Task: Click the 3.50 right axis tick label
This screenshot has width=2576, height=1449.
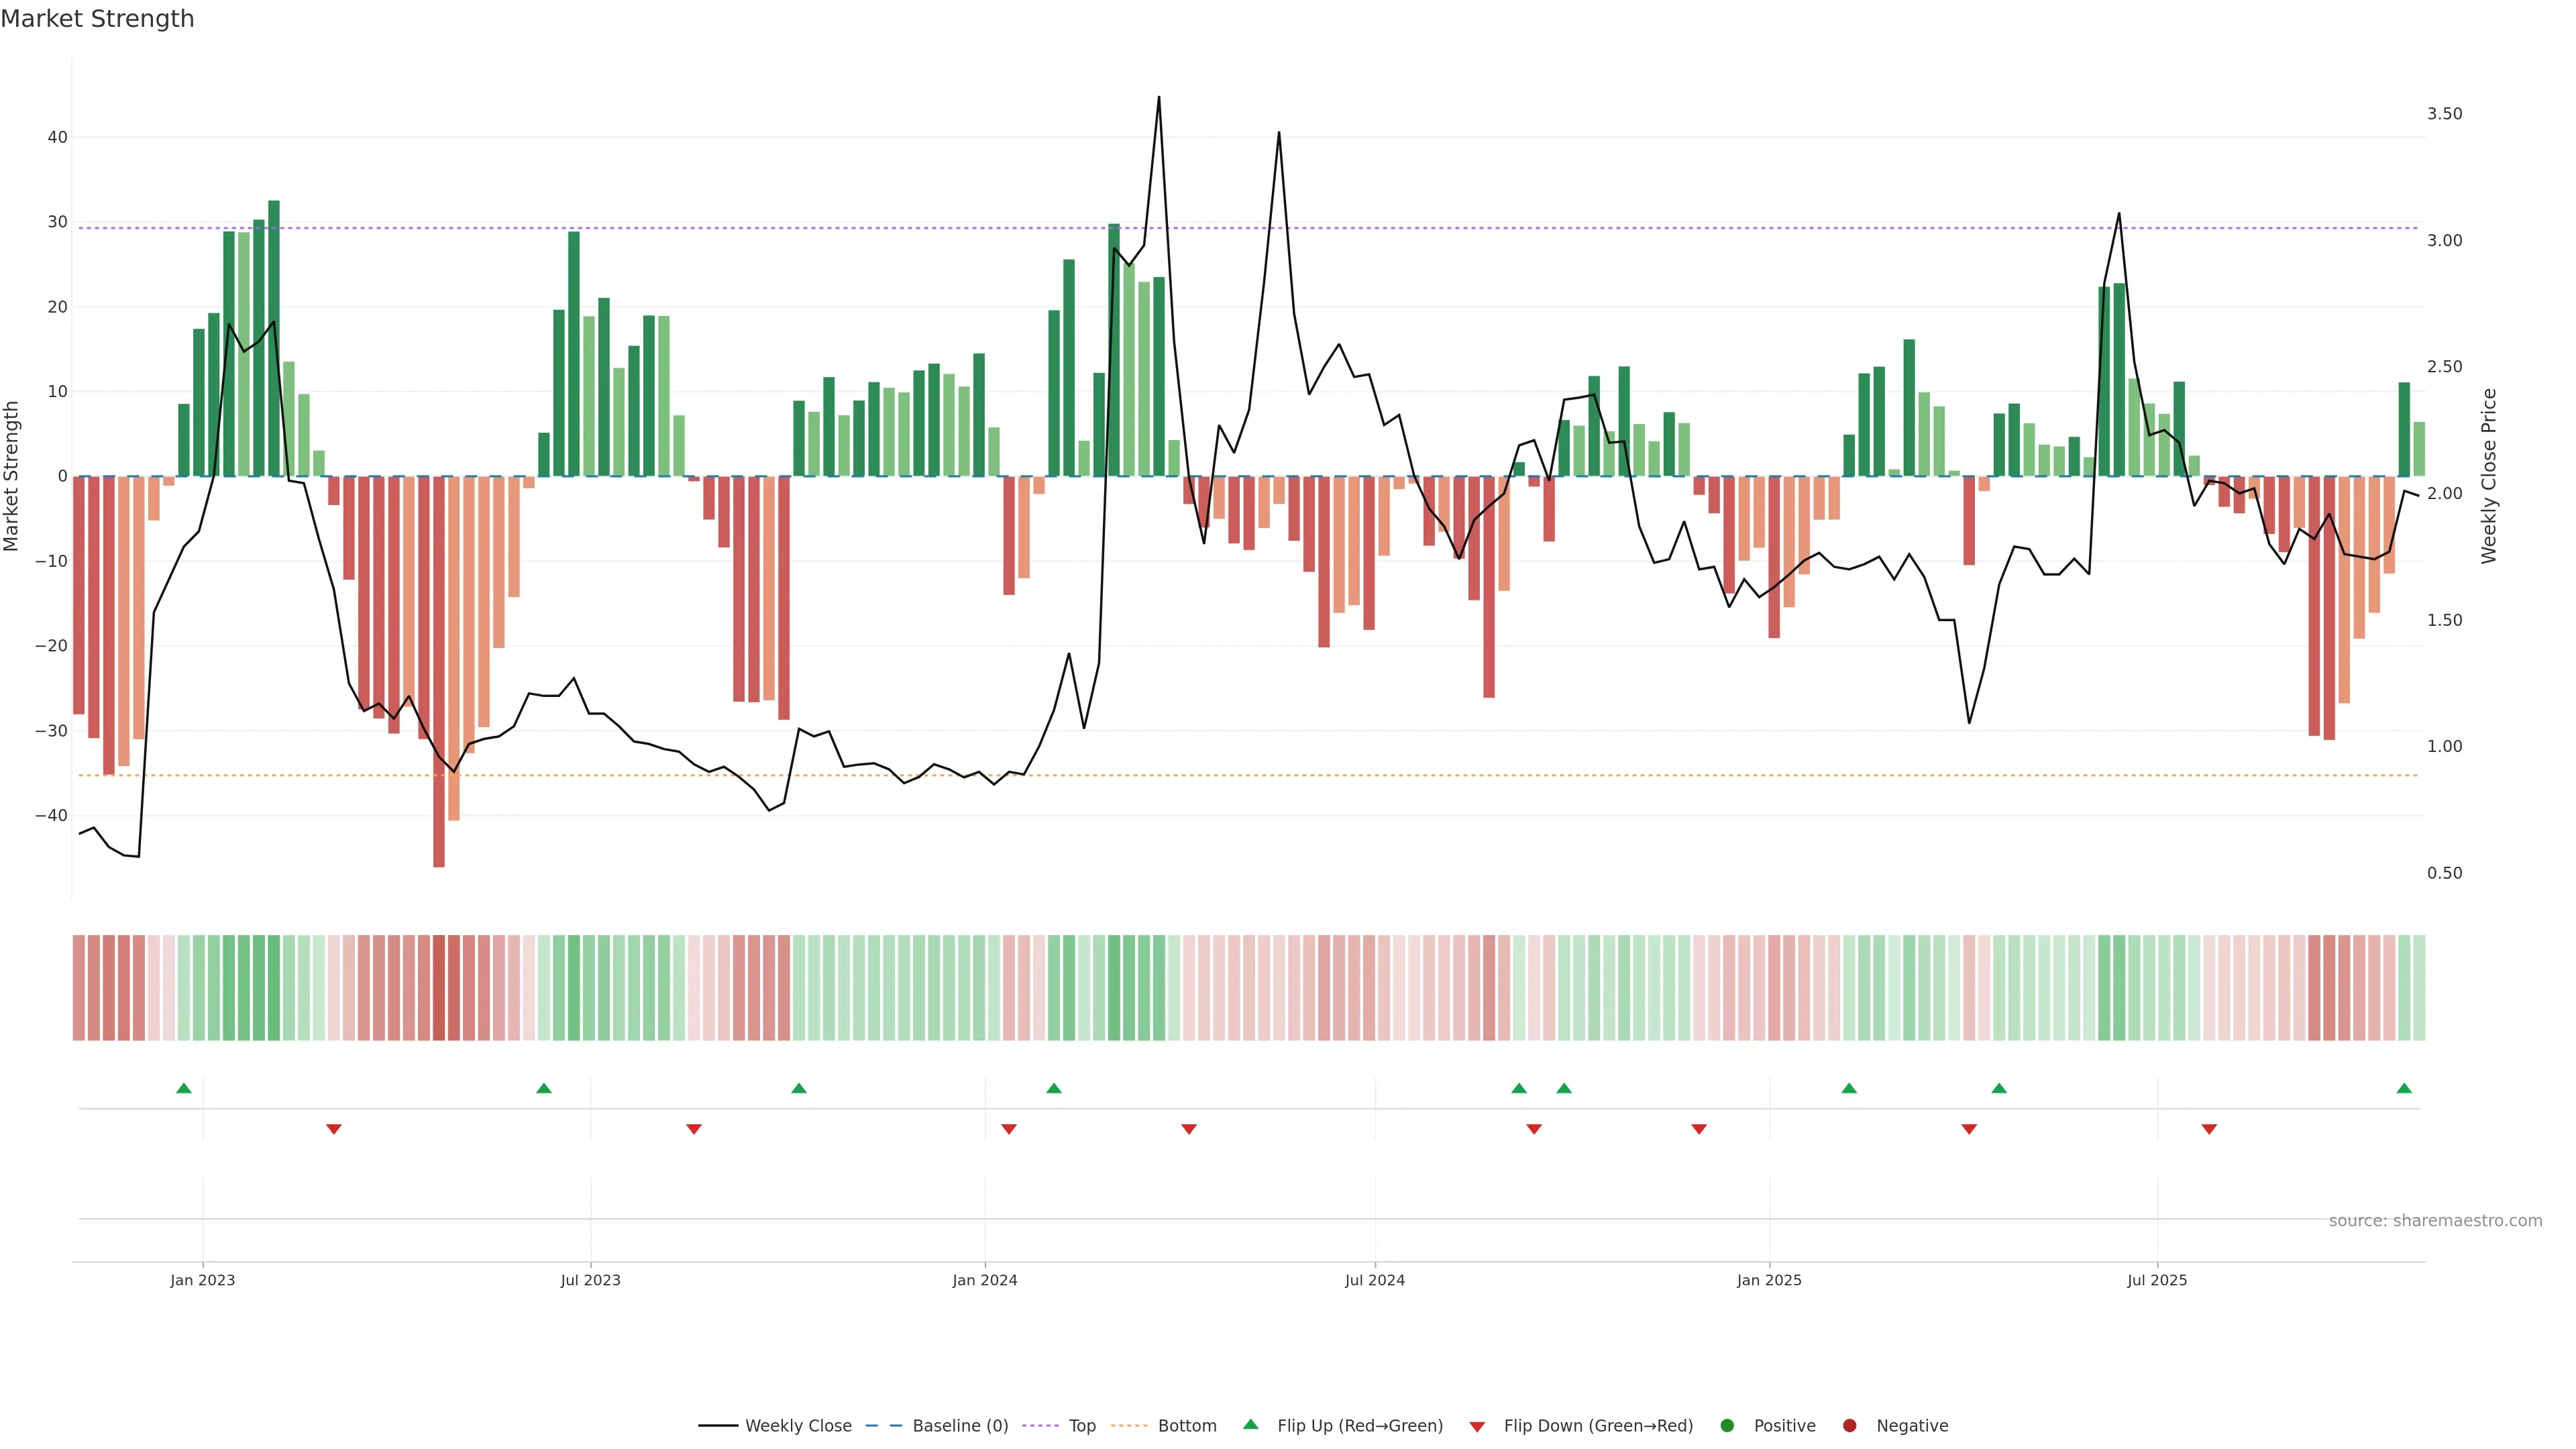Action: pyautogui.click(x=2444, y=114)
